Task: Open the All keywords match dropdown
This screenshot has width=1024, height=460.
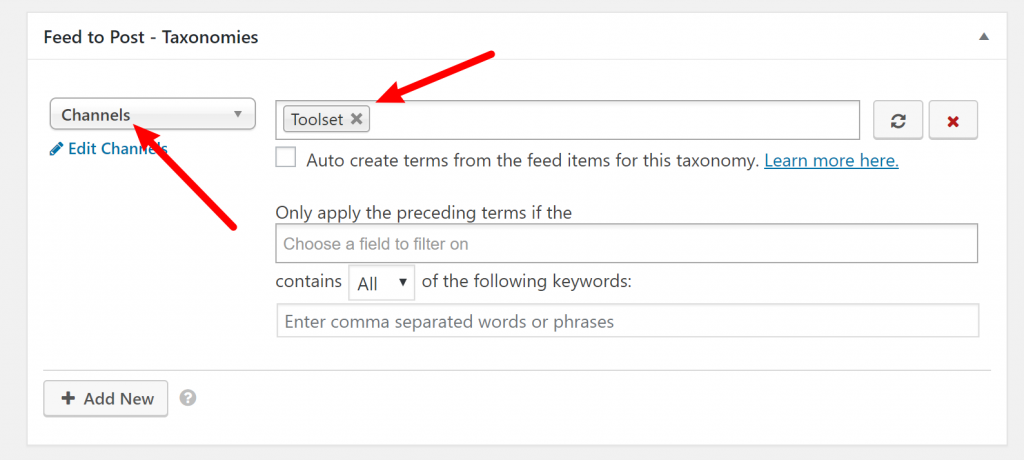Action: tap(381, 282)
